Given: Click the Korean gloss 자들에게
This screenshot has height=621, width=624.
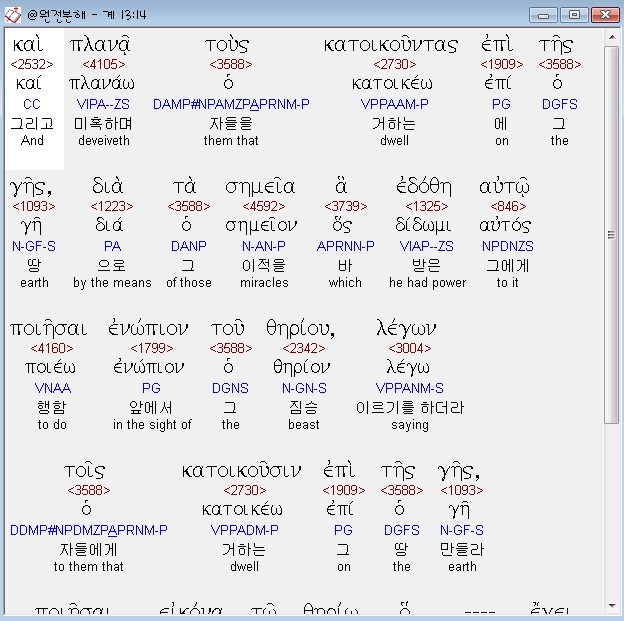Looking at the screenshot, I should (x=88, y=550).
